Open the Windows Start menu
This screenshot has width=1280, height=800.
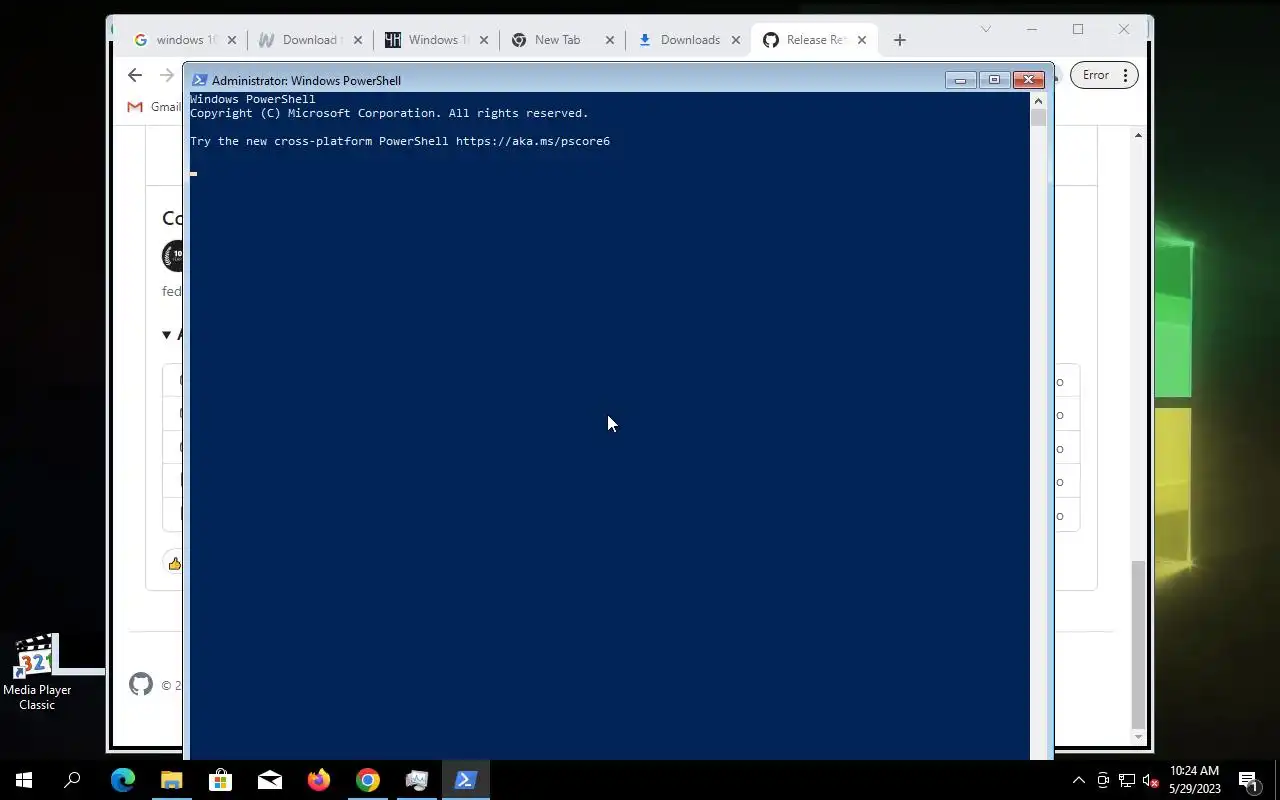(24, 780)
